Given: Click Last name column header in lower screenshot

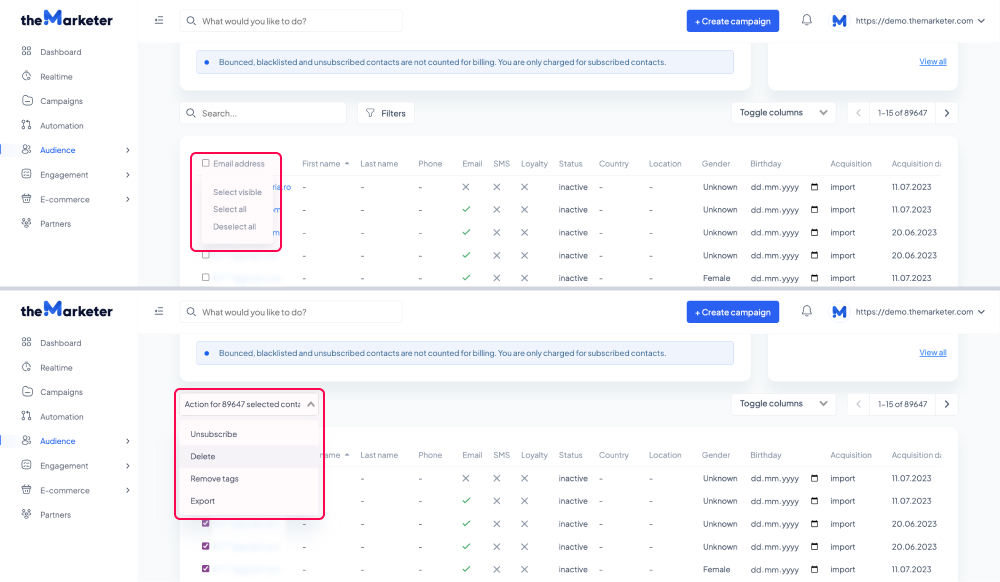Looking at the screenshot, I should pos(379,455).
